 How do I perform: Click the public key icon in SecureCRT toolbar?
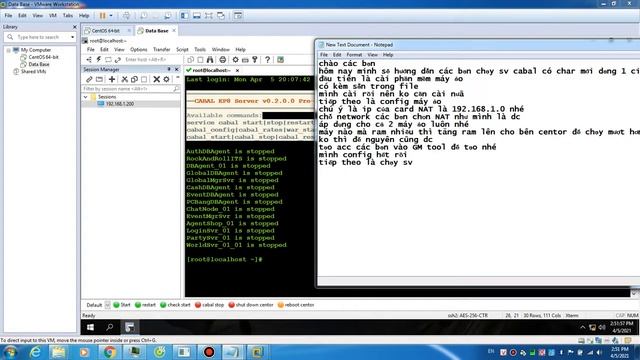(255, 60)
